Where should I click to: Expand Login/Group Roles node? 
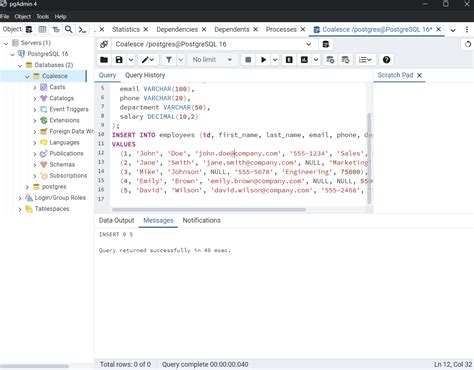[20, 198]
